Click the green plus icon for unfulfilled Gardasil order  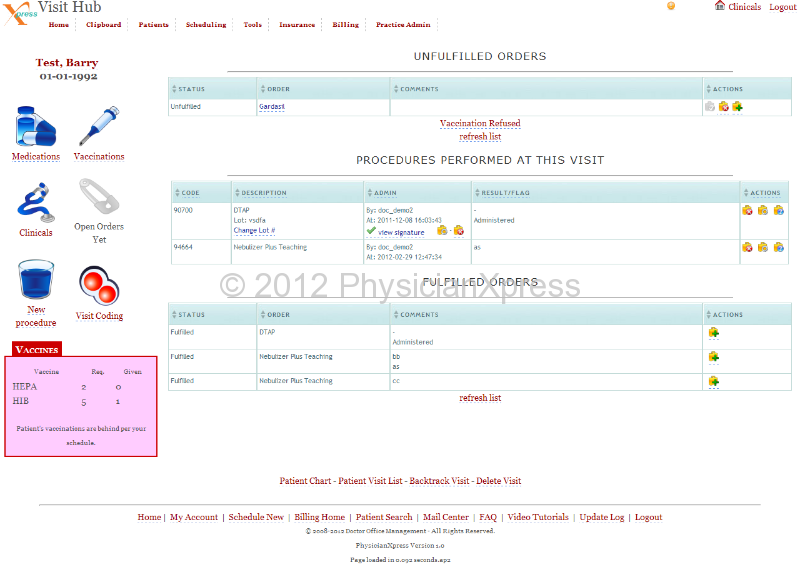click(738, 107)
